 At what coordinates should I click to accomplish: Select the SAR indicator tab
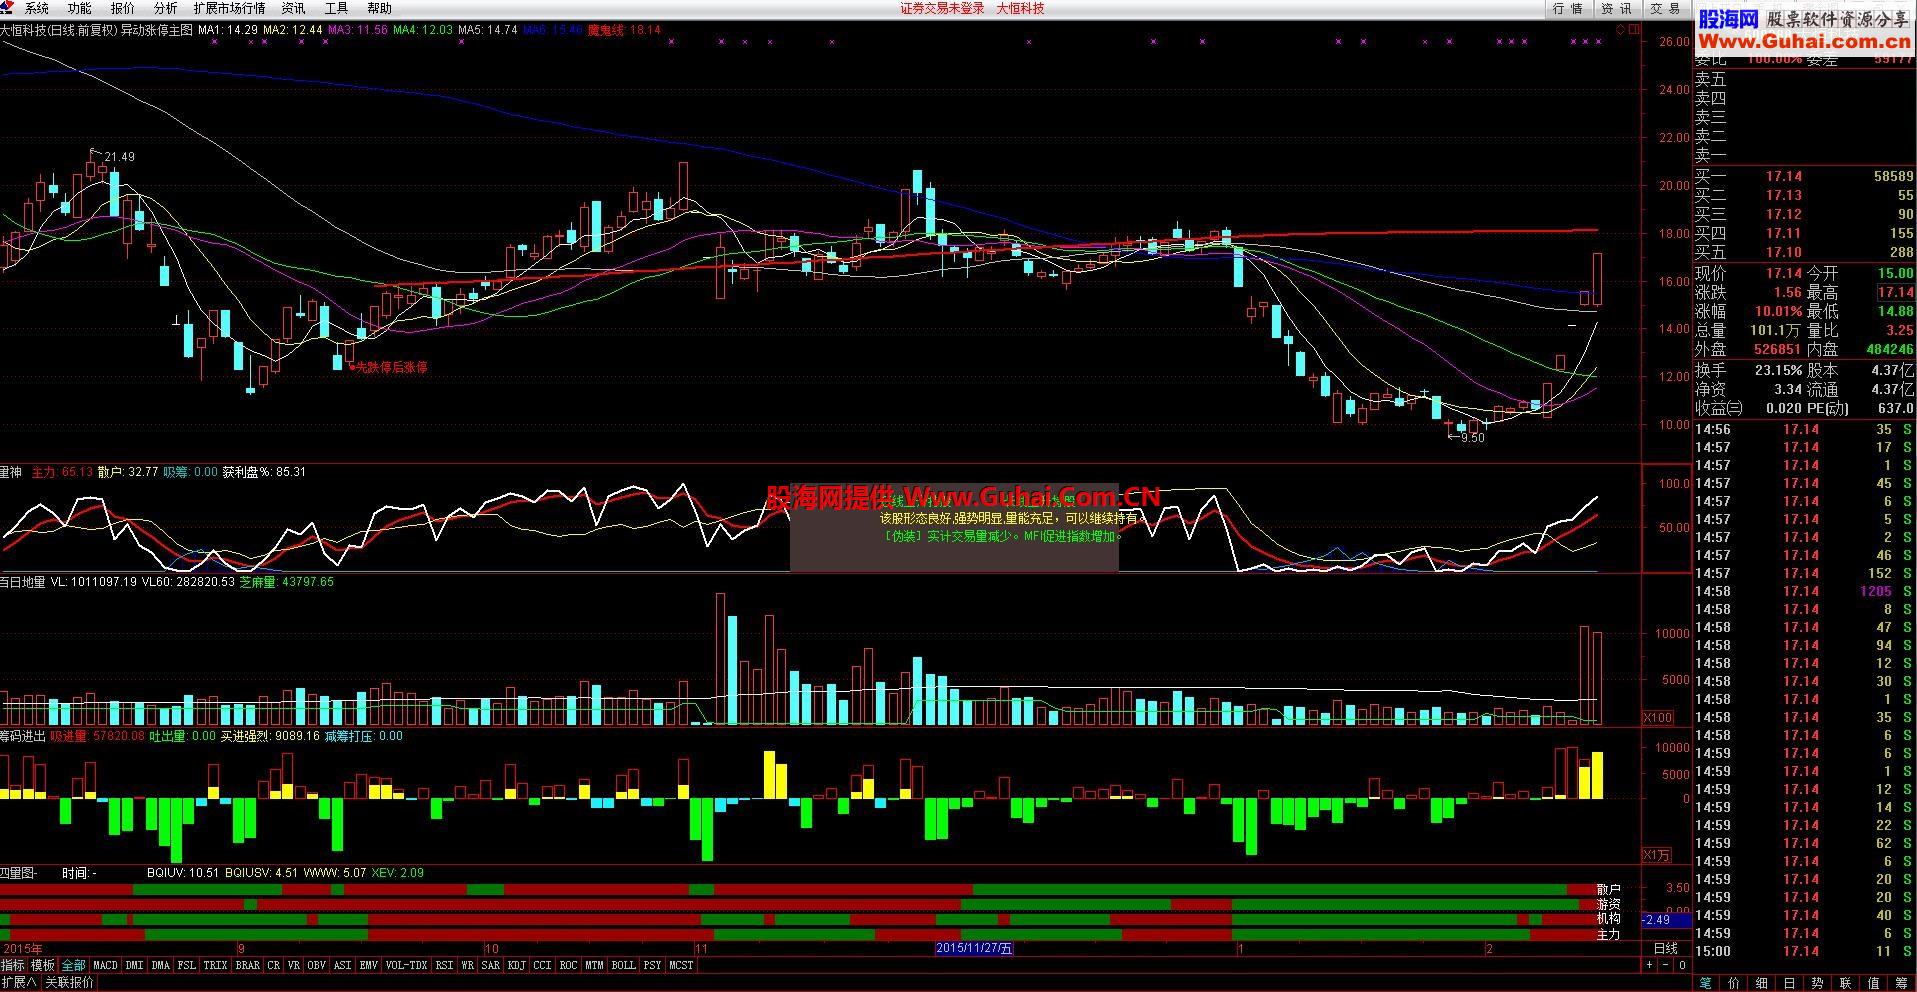(490, 966)
